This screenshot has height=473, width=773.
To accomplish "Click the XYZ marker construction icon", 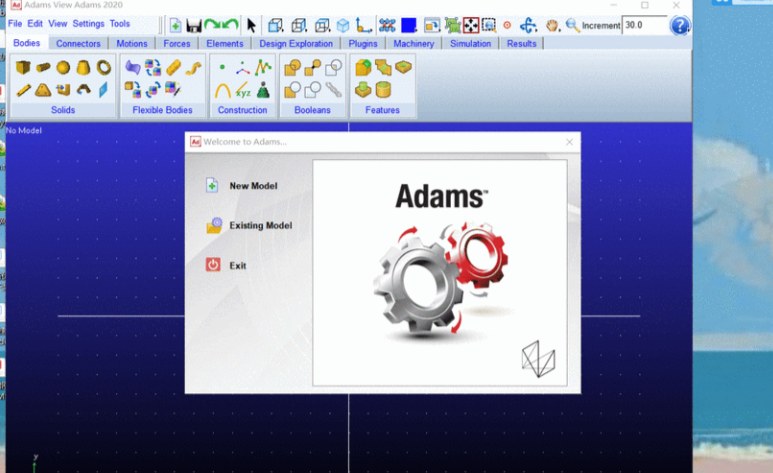I will tap(243, 90).
